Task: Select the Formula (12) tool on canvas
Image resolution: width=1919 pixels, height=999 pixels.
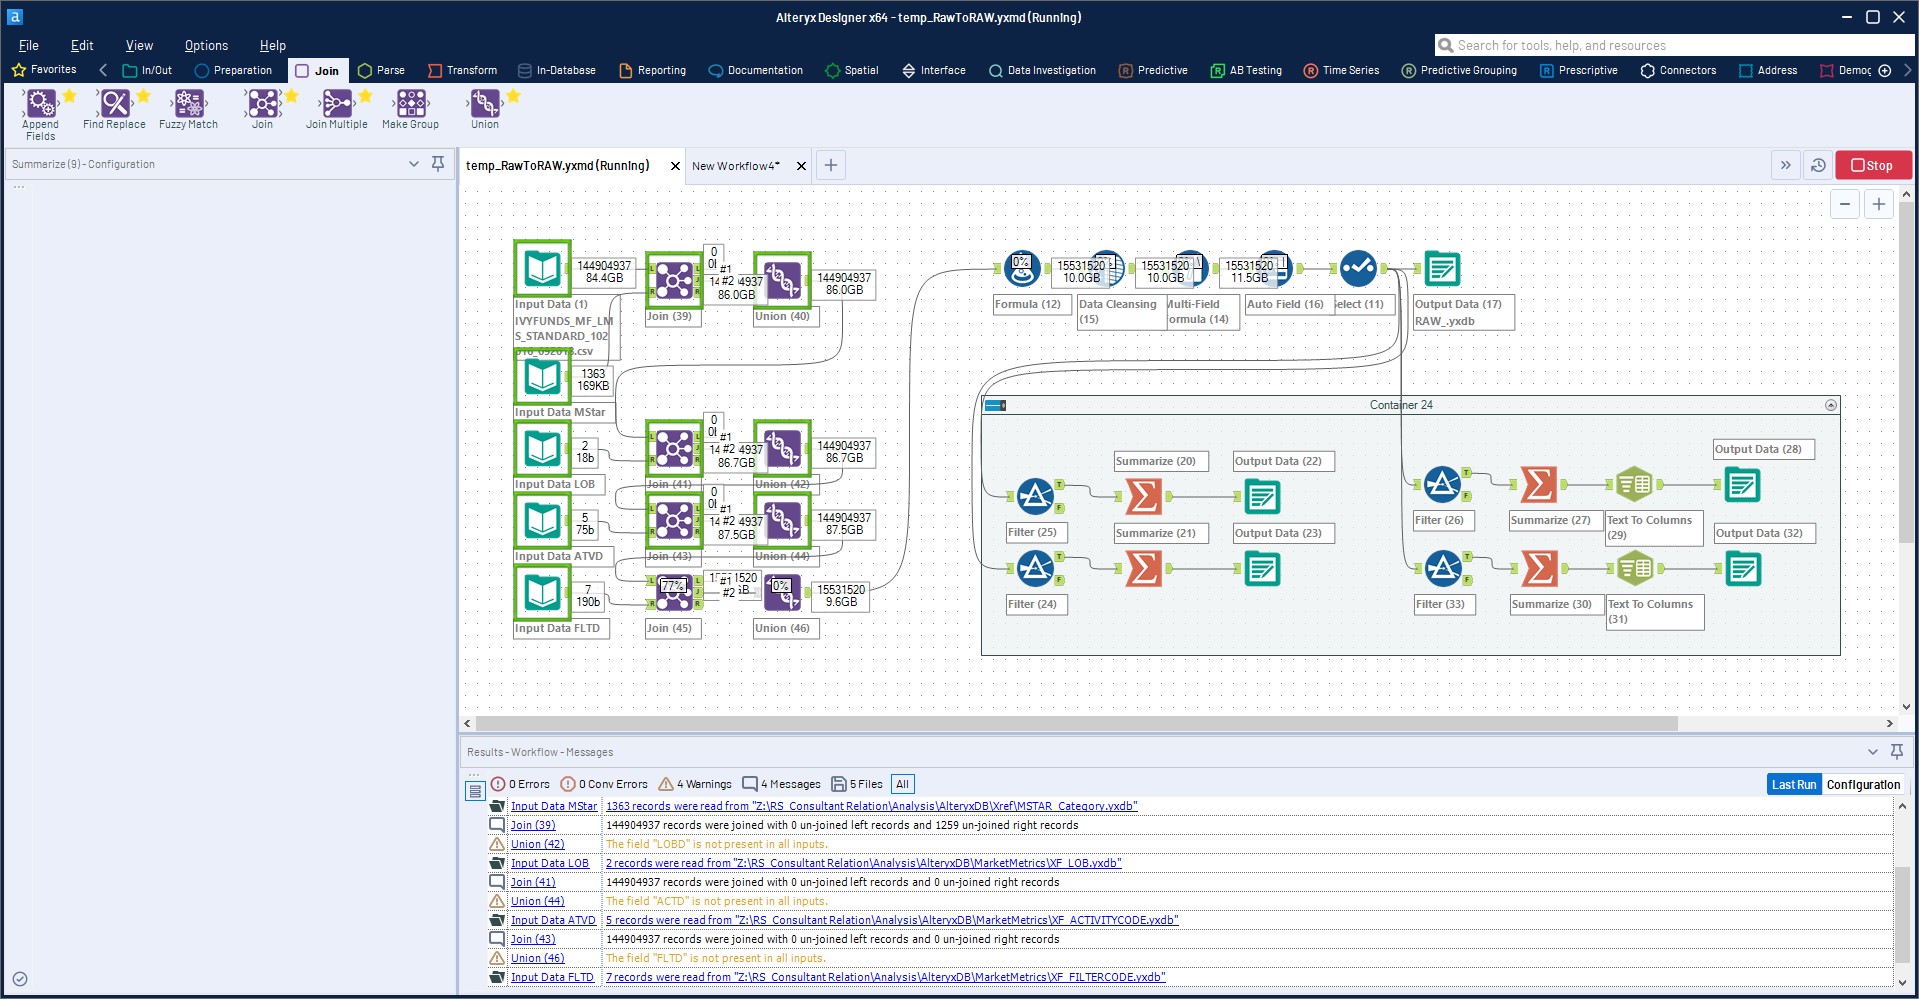Action: point(1021,268)
